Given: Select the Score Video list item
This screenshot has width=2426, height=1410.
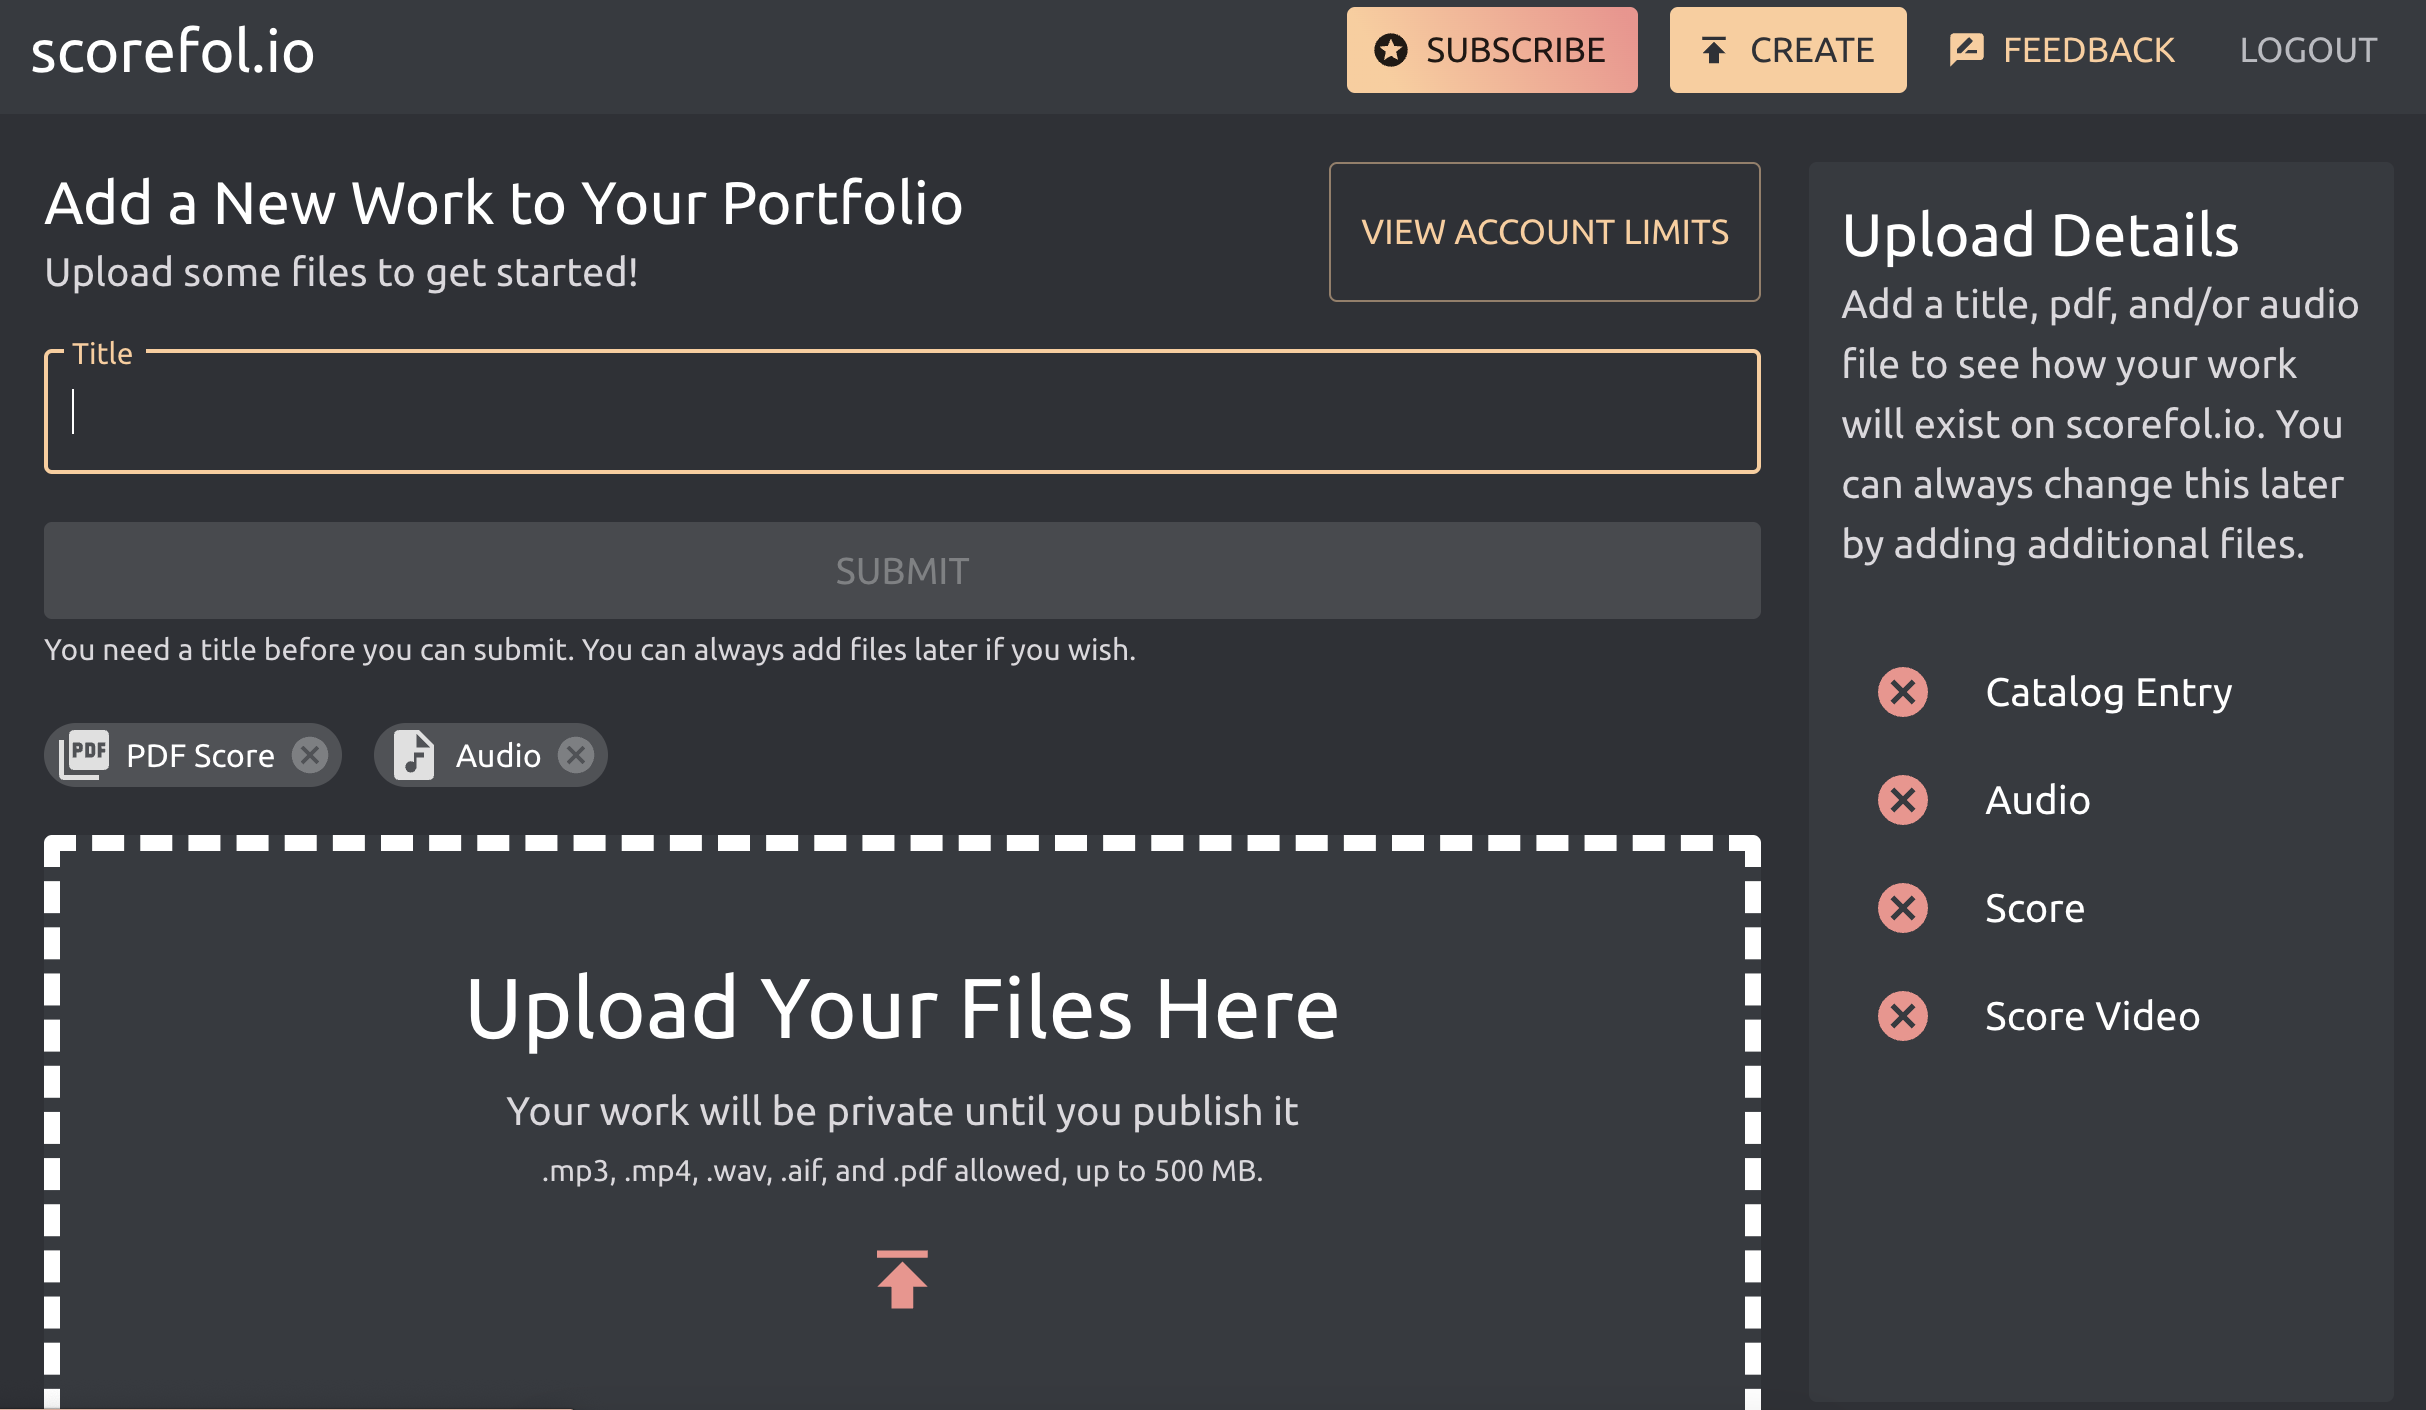Looking at the screenshot, I should (2092, 1016).
